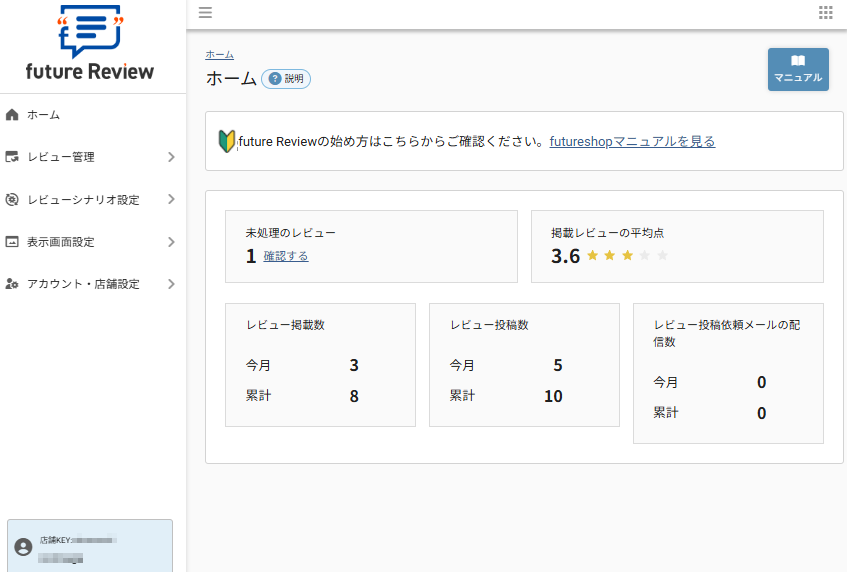The height and width of the screenshot is (572, 847).
Task: Click the beginner mark icon
Action: 227,142
